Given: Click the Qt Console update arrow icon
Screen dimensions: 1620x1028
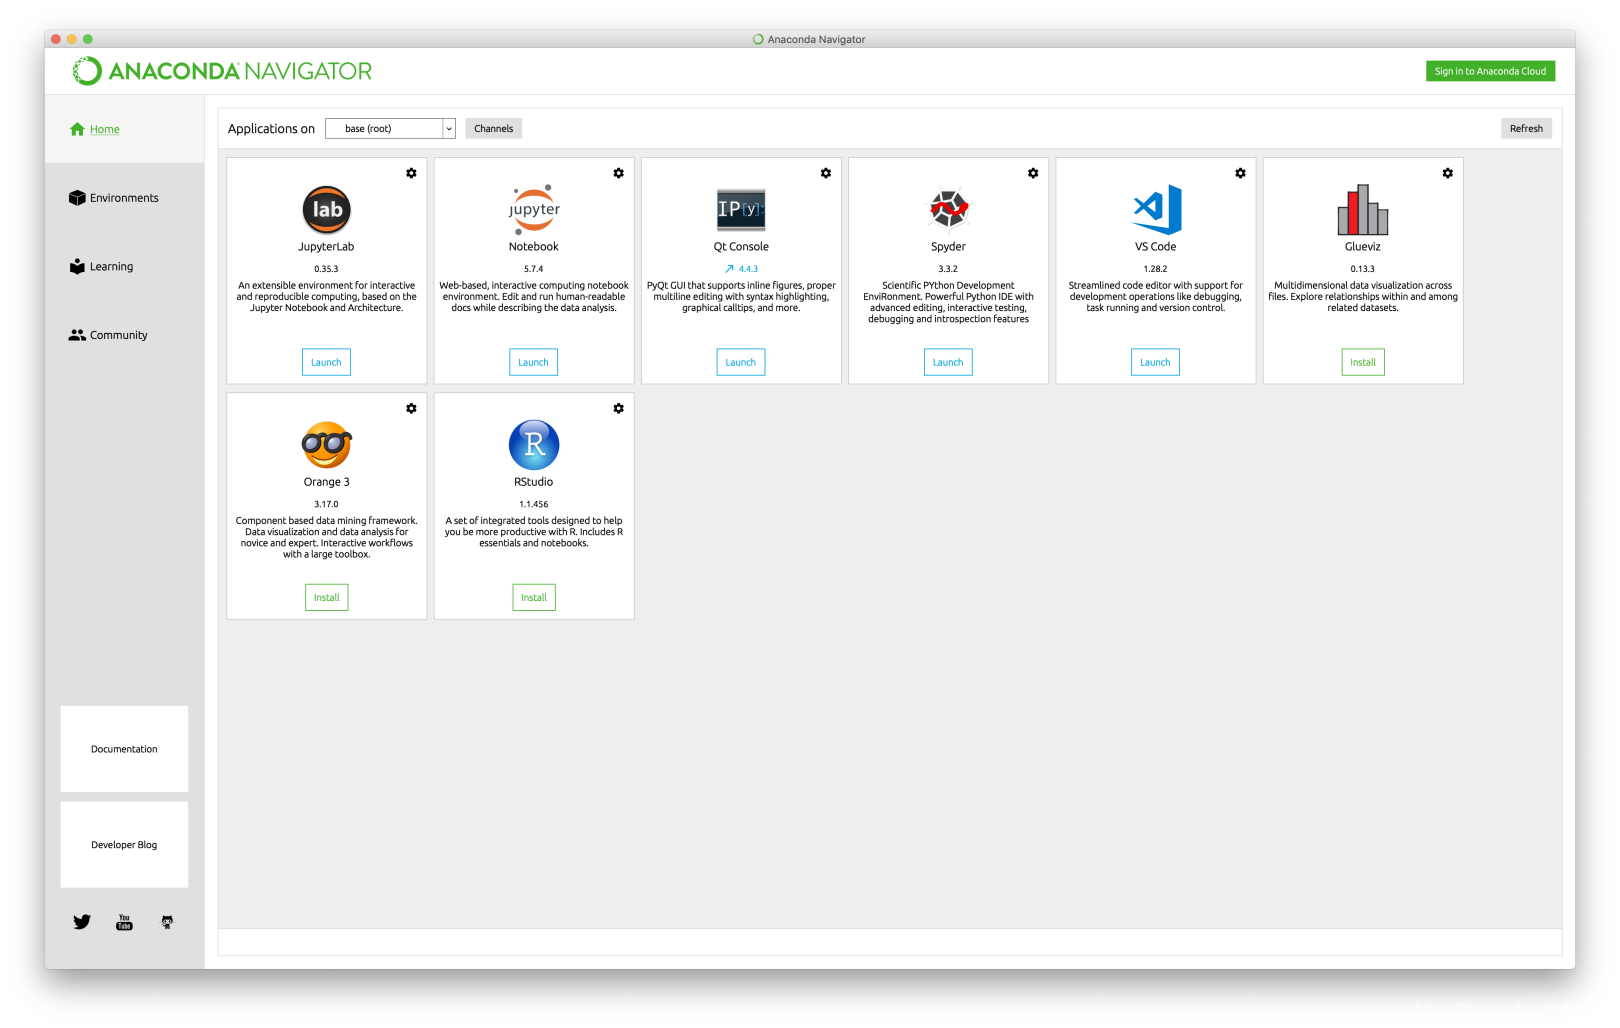Looking at the screenshot, I should click(x=729, y=269).
